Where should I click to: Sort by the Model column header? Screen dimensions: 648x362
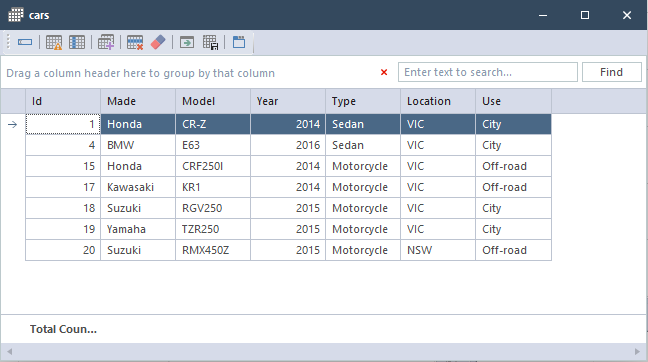(x=213, y=101)
